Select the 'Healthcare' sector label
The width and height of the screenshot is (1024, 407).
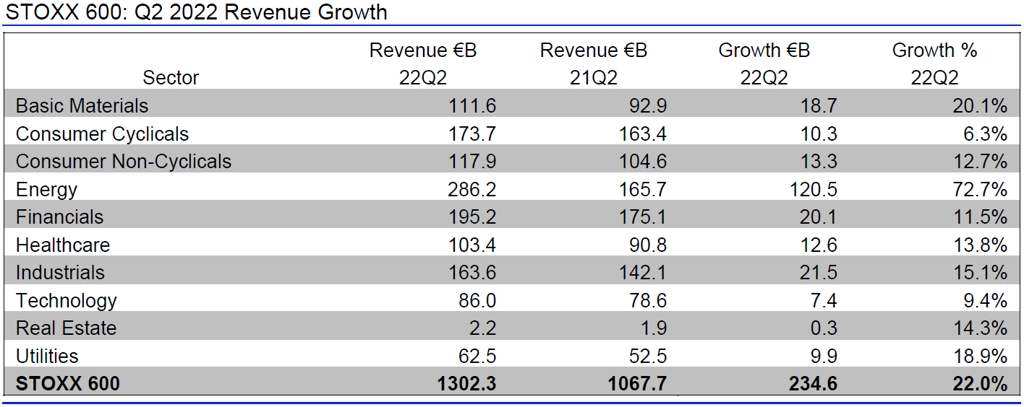pyautogui.click(x=63, y=245)
